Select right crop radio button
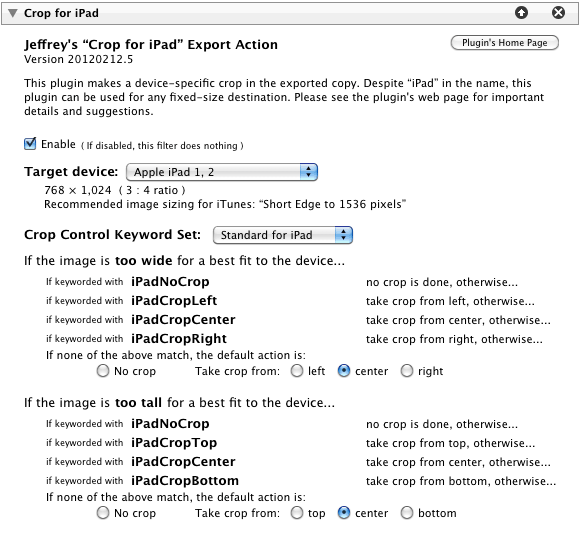 pyautogui.click(x=407, y=371)
